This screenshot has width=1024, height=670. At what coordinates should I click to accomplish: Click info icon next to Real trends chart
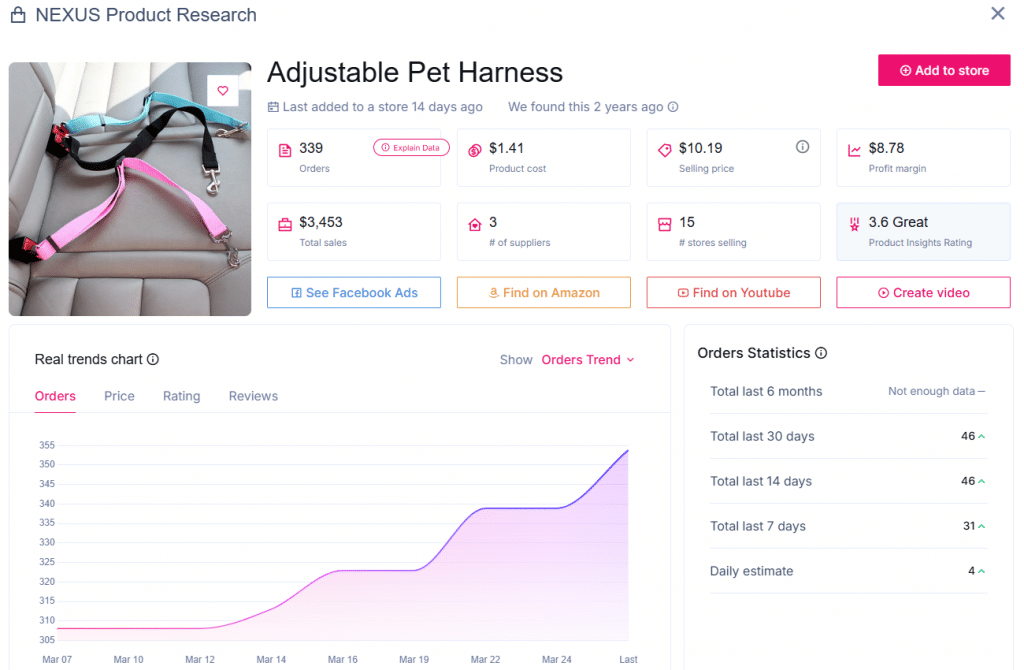click(153, 360)
